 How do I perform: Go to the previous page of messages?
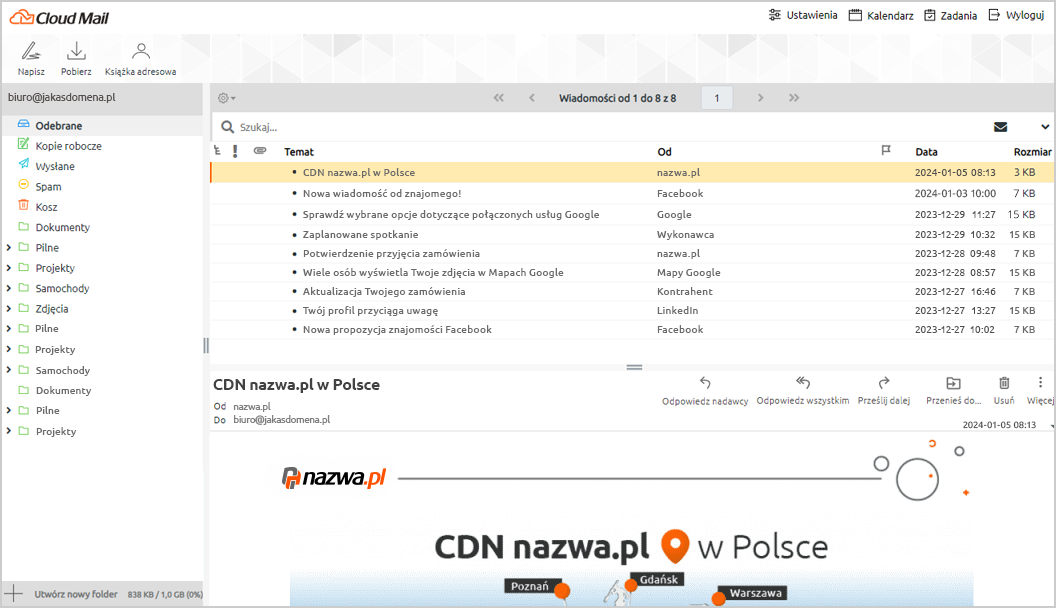click(531, 98)
